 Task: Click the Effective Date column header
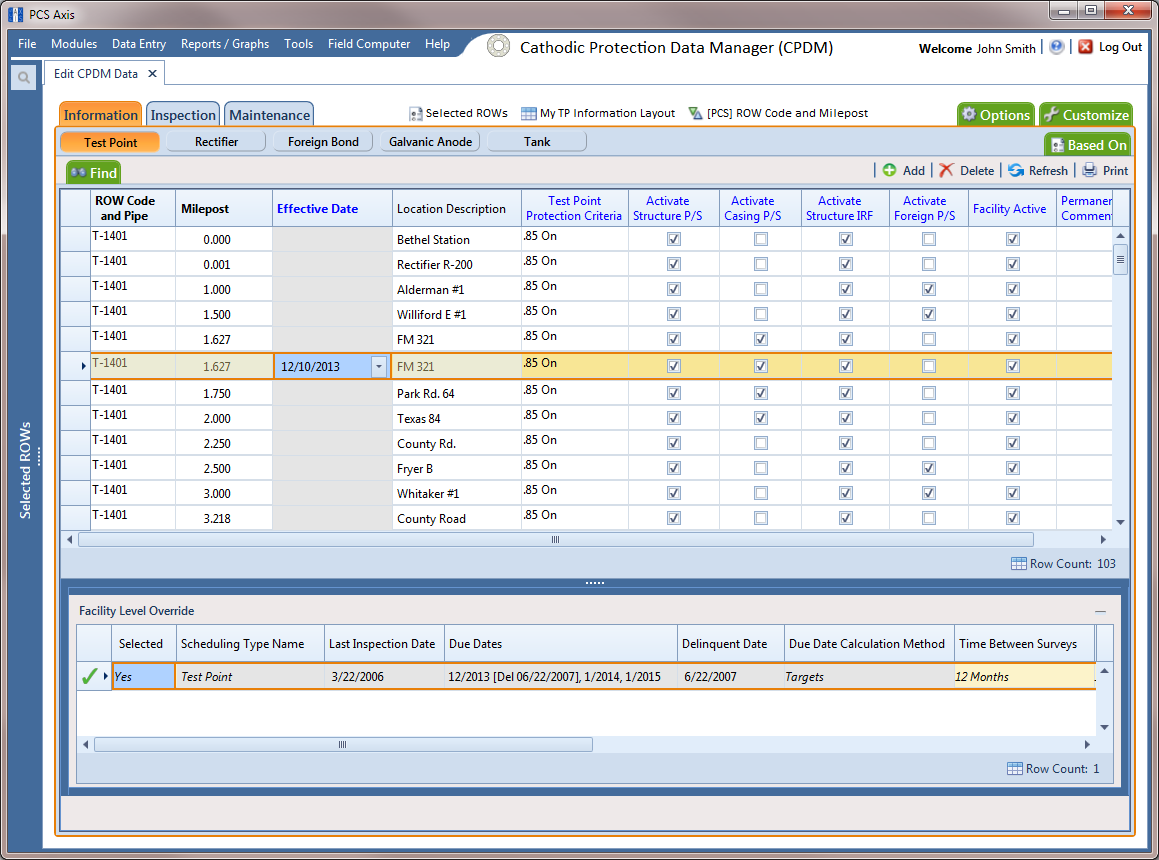332,209
